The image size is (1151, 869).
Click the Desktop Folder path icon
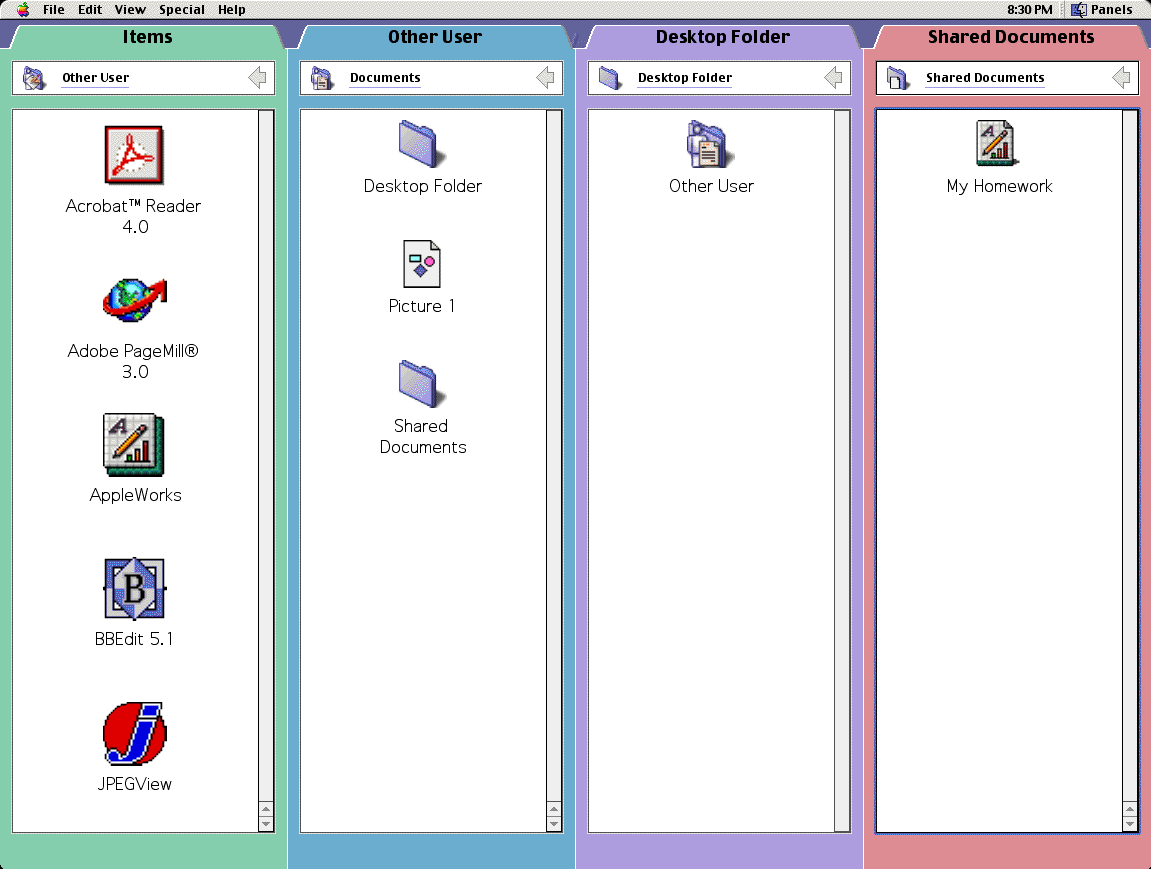610,78
